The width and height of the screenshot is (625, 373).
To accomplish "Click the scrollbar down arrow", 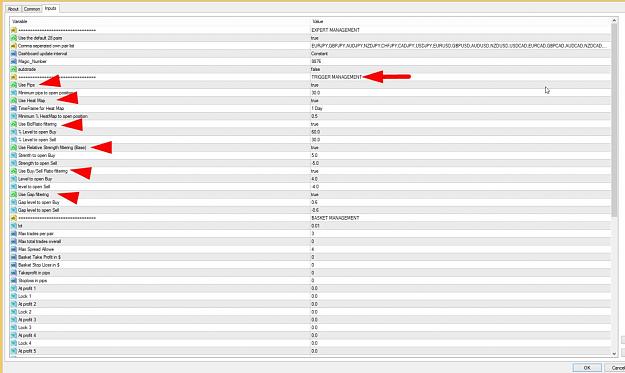I will 614,353.
